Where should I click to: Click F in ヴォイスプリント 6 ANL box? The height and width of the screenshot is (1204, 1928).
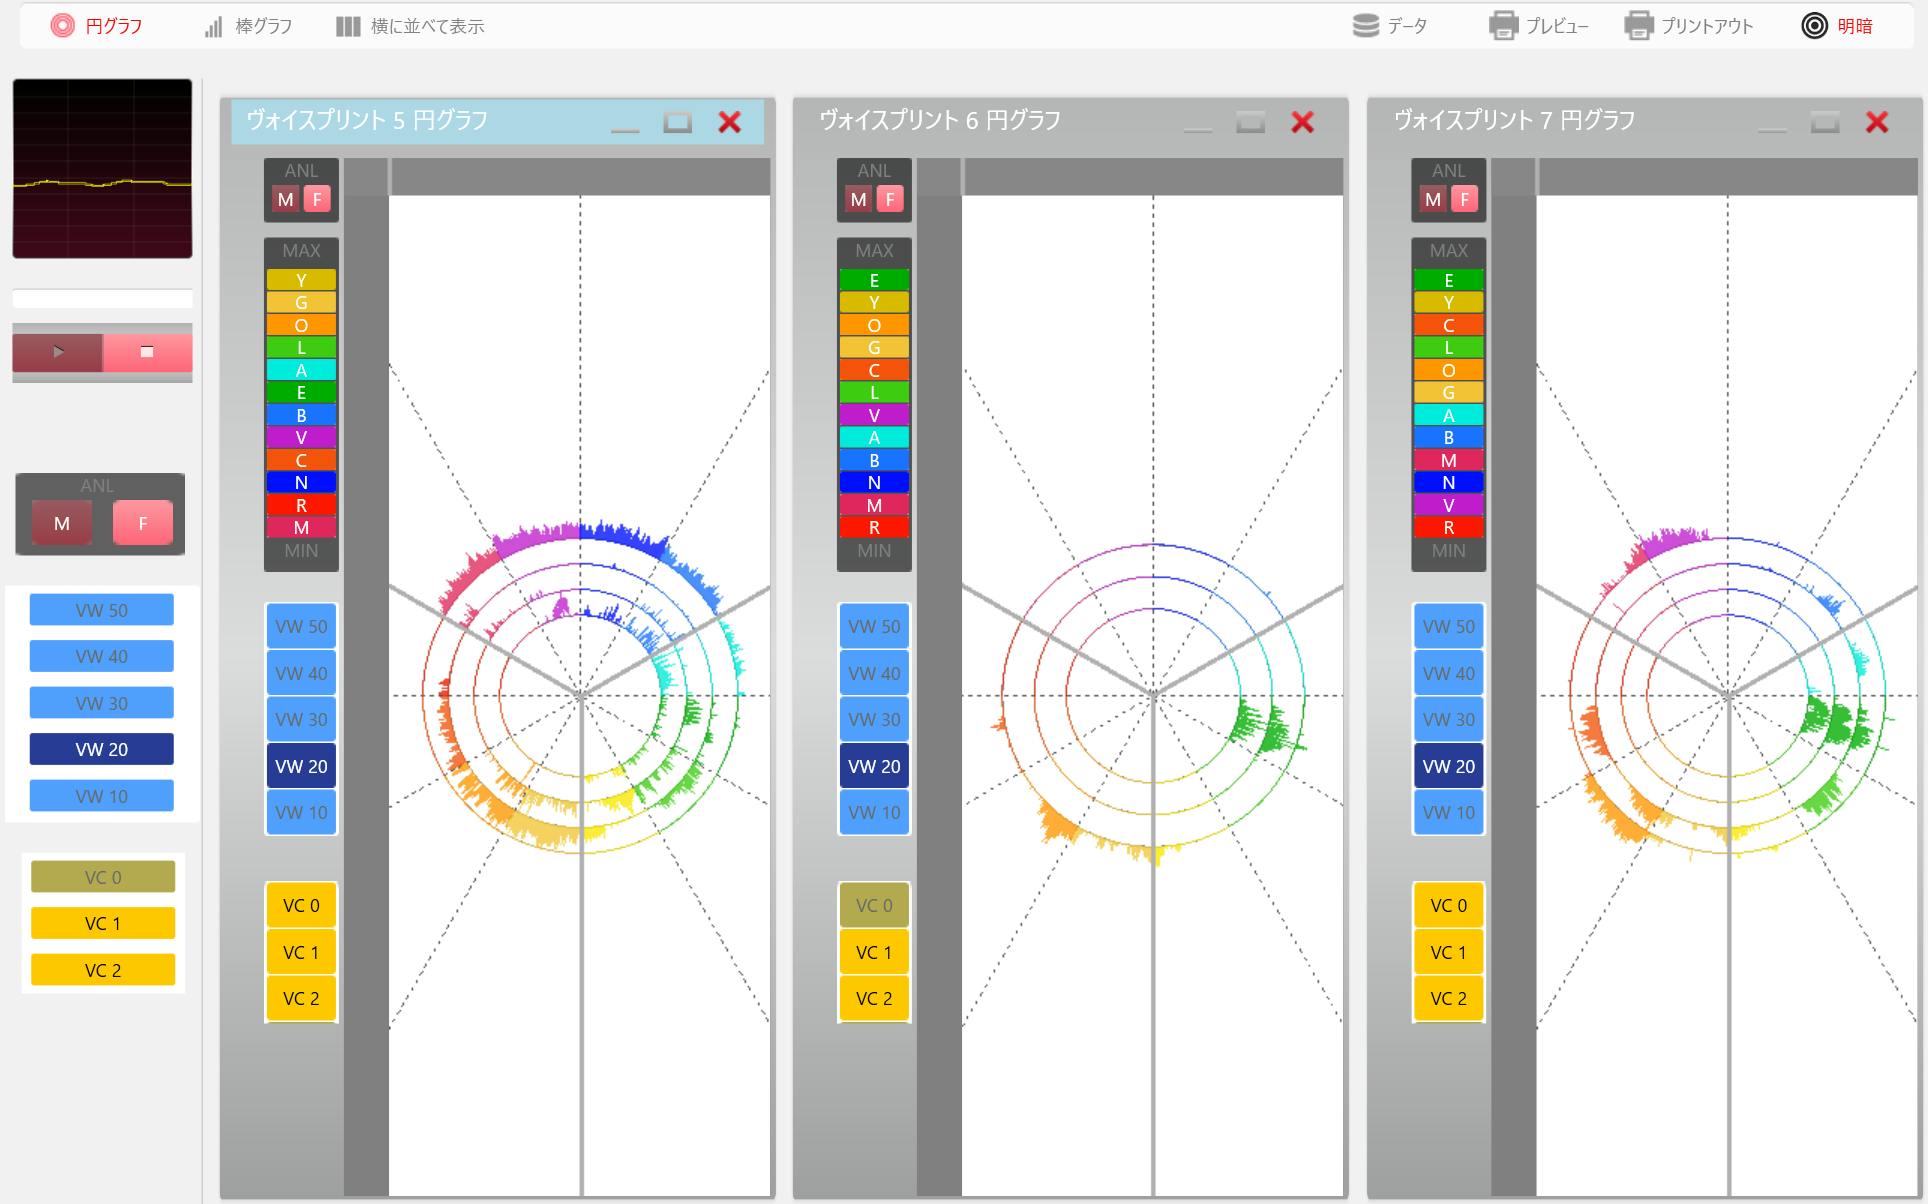click(x=890, y=199)
